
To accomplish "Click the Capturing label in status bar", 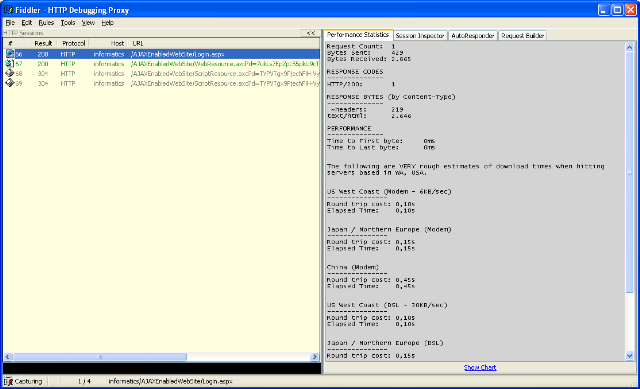I will pyautogui.click(x=28, y=381).
